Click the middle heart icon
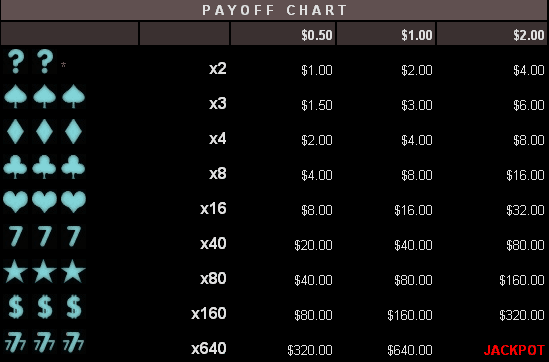 tap(44, 202)
